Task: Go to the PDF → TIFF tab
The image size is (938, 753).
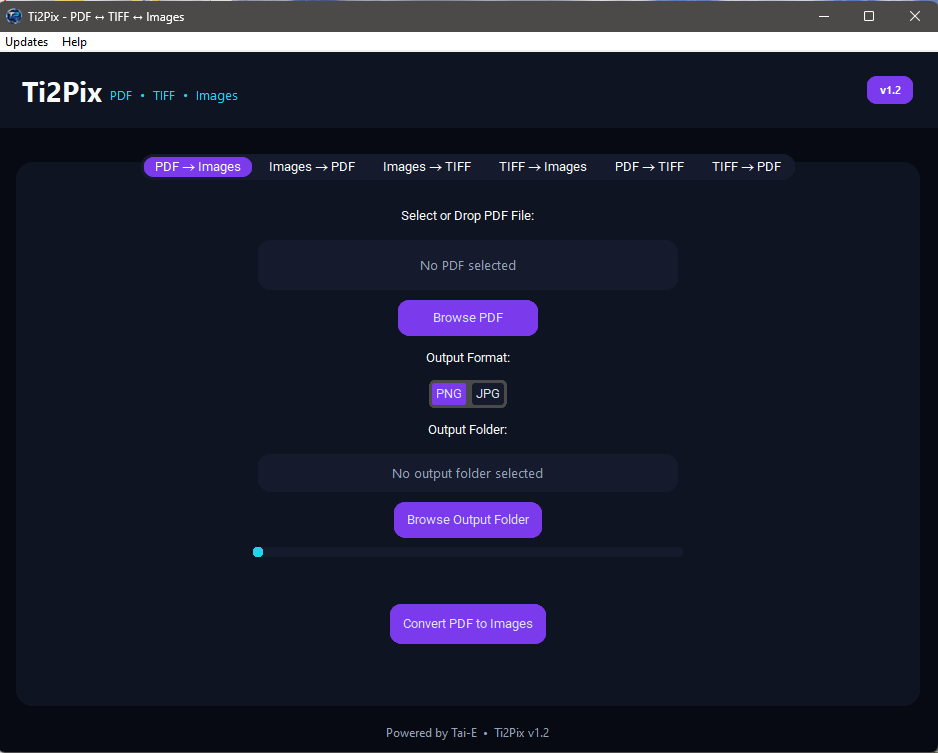Action: pos(649,167)
